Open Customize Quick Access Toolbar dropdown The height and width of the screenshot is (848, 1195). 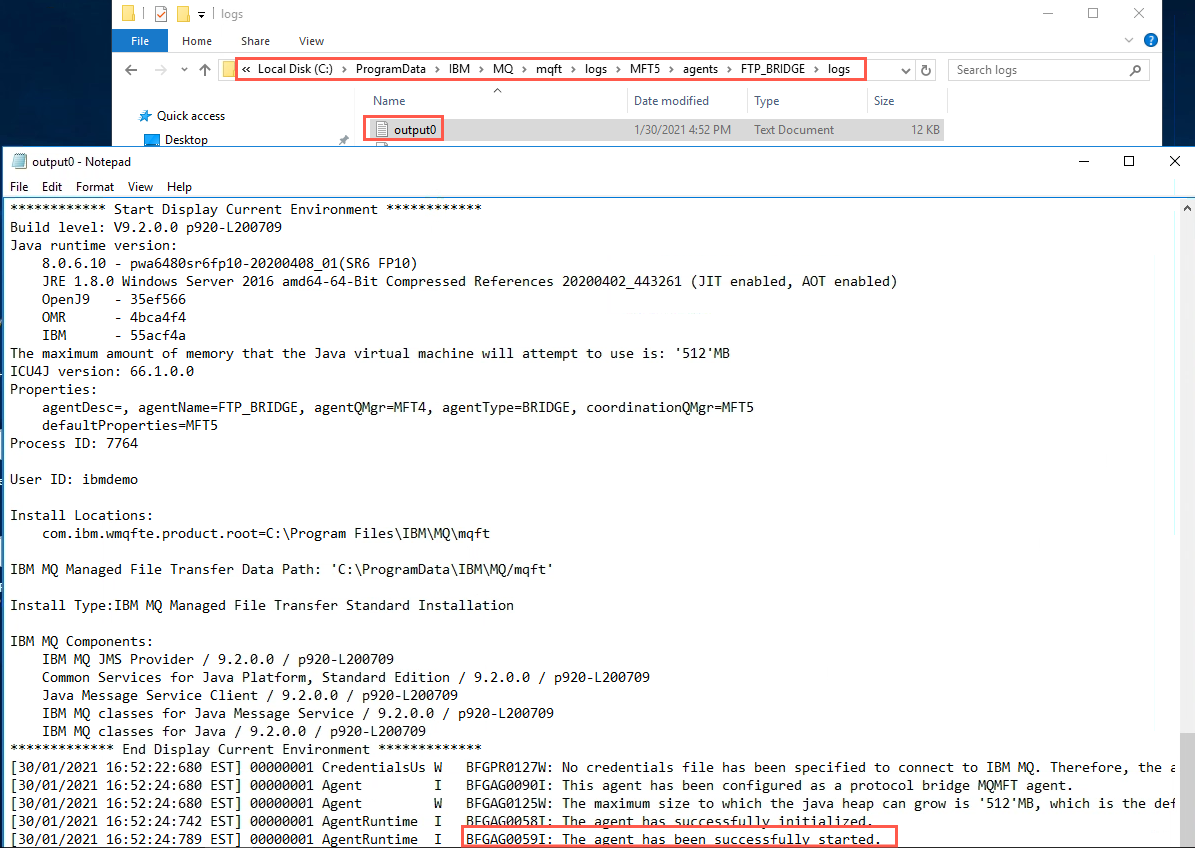[x=201, y=14]
